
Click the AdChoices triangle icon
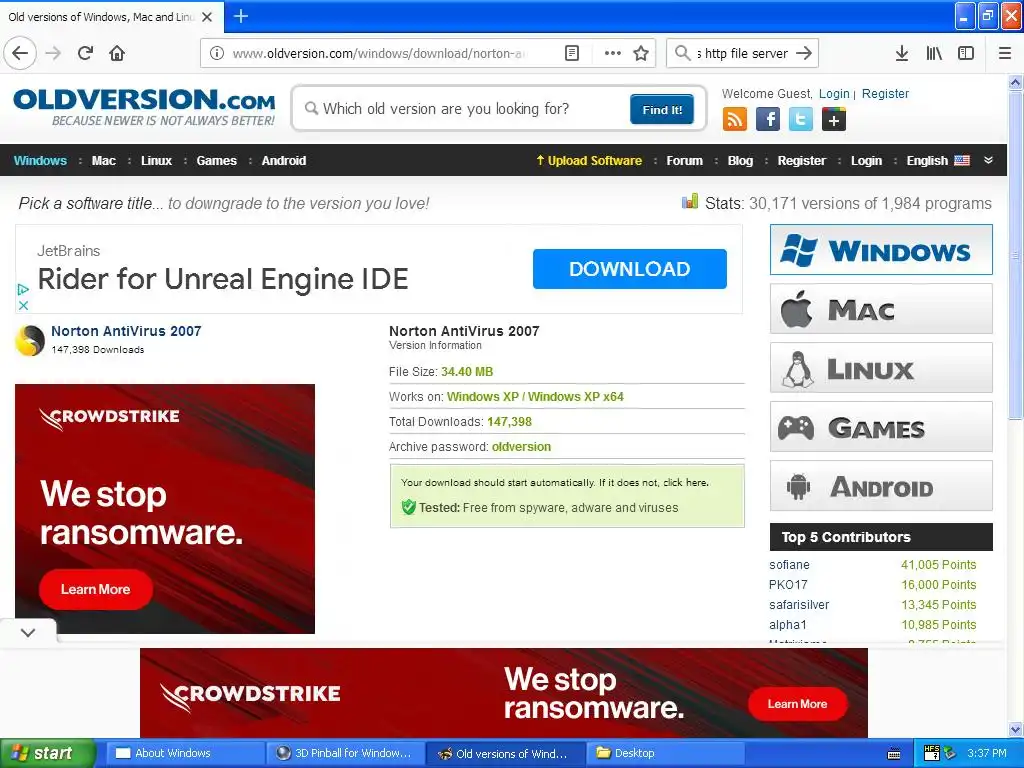23,289
